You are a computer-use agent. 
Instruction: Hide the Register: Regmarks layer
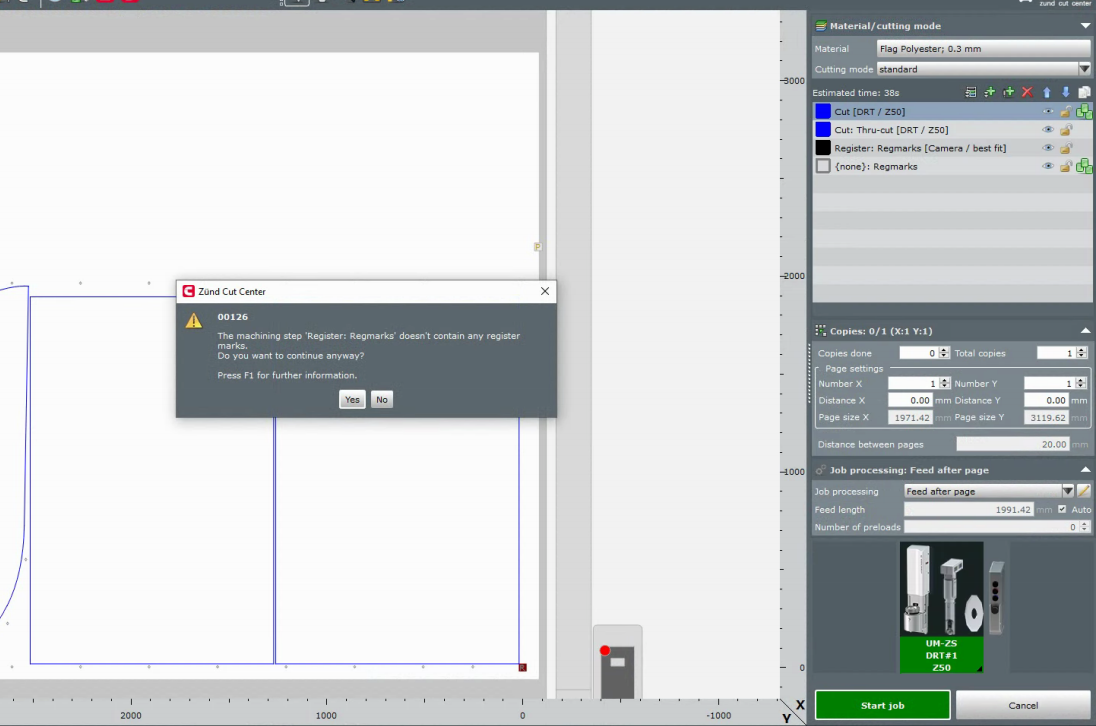[x=1047, y=148]
